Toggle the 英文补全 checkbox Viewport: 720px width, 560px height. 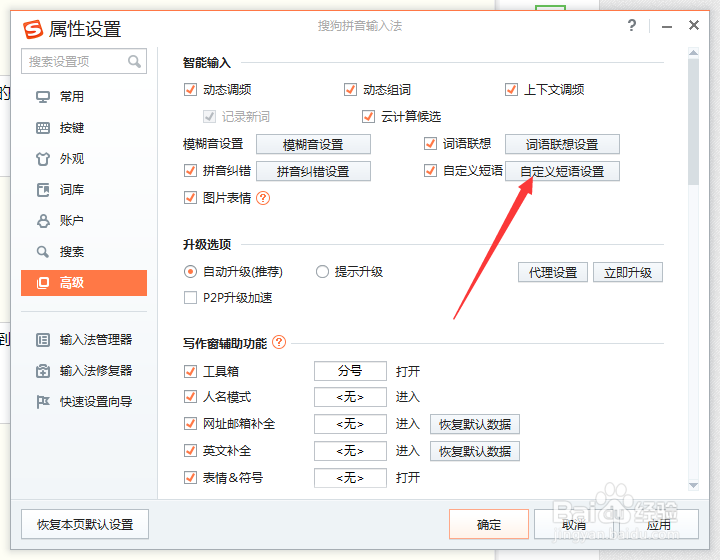190,451
